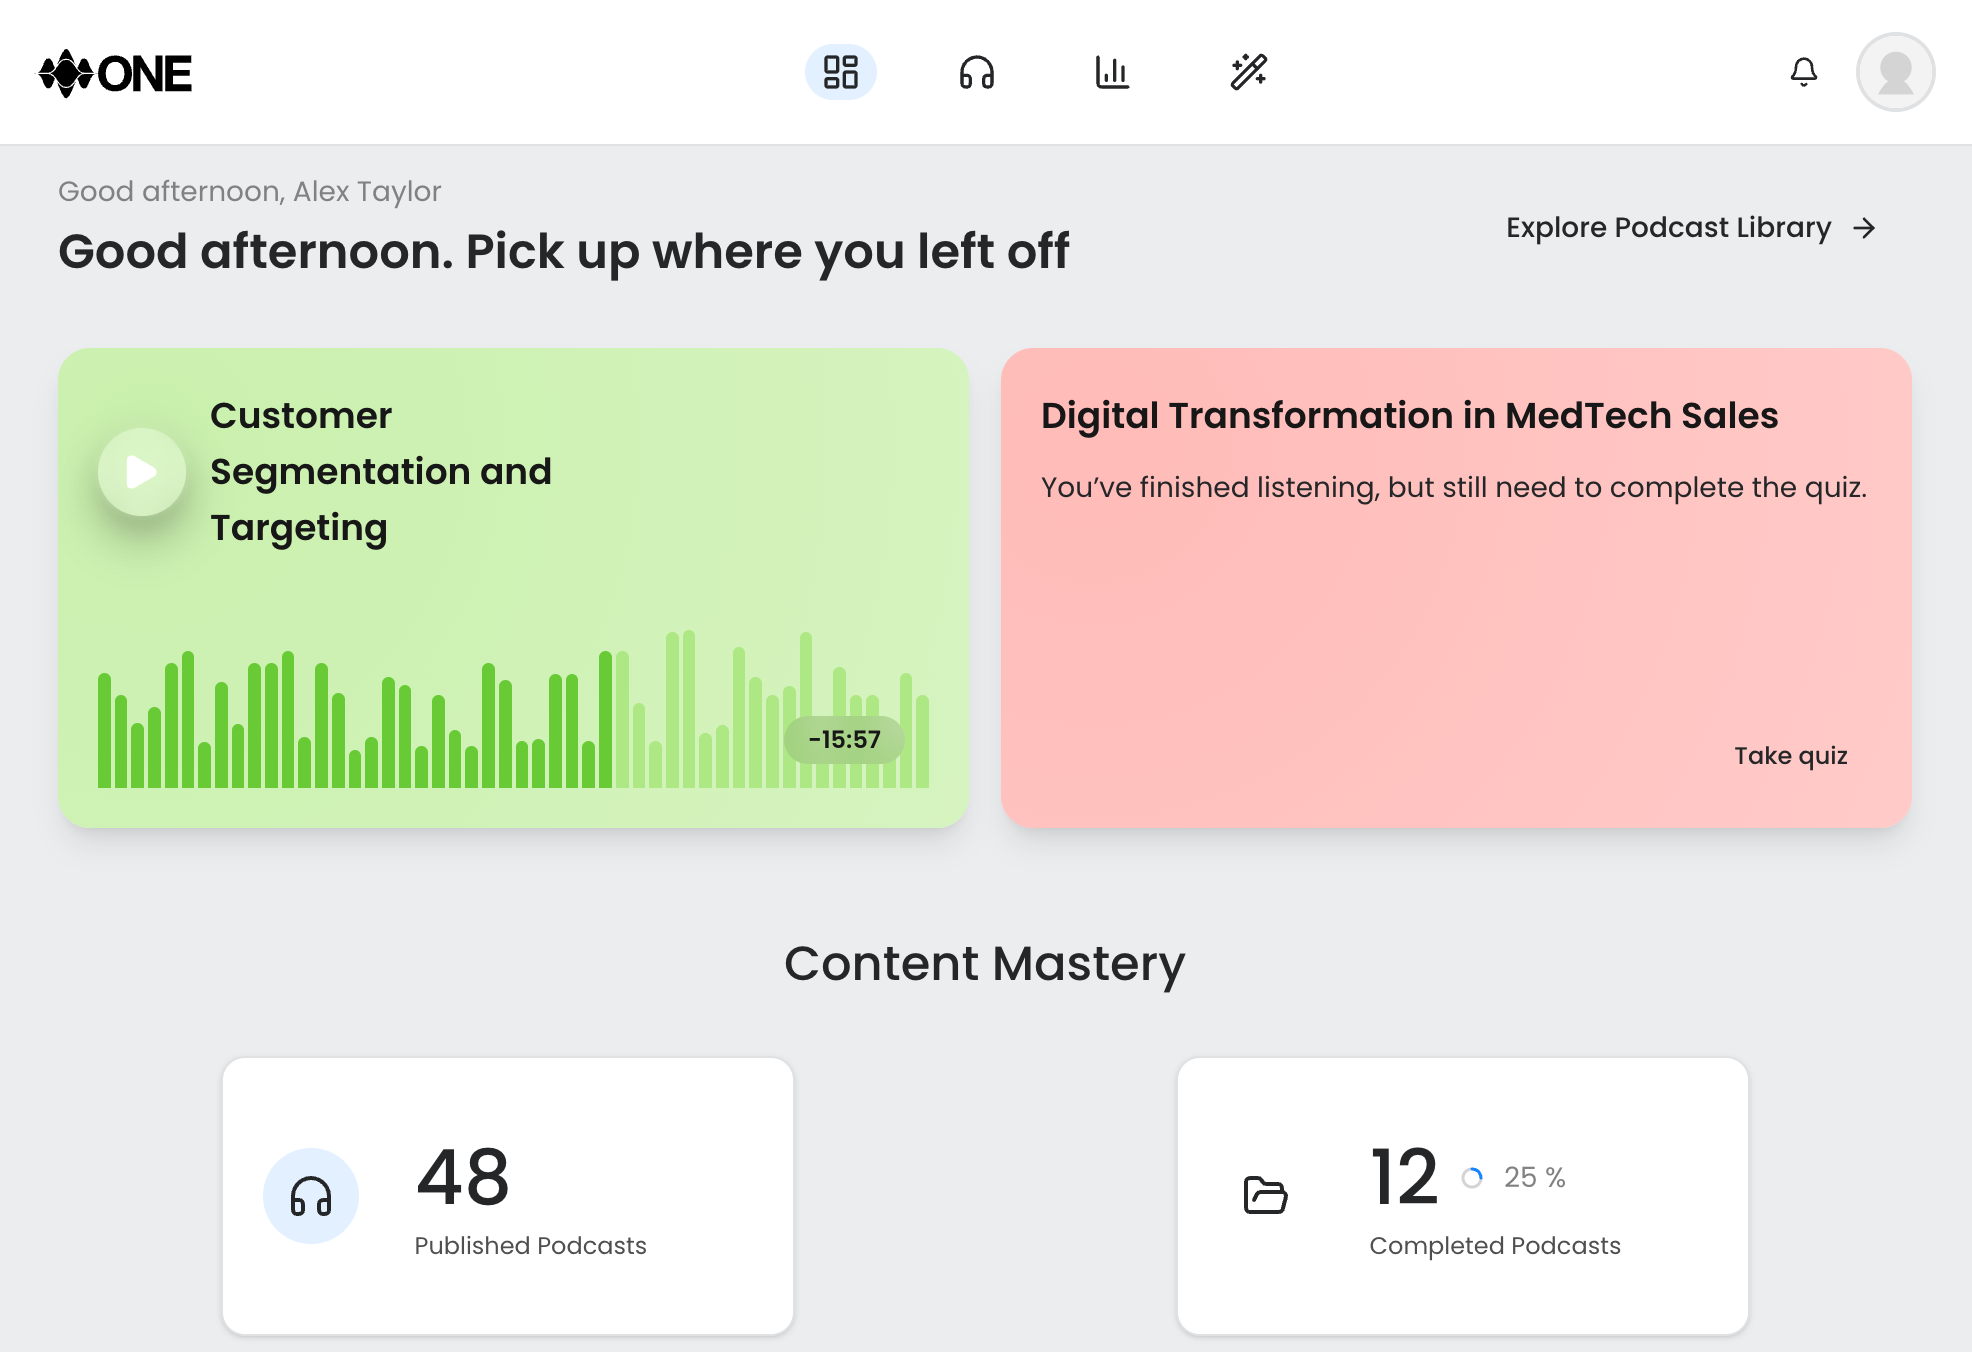Open the profile avatar menu
Screen dimensions: 1972x1352
pos(1895,71)
